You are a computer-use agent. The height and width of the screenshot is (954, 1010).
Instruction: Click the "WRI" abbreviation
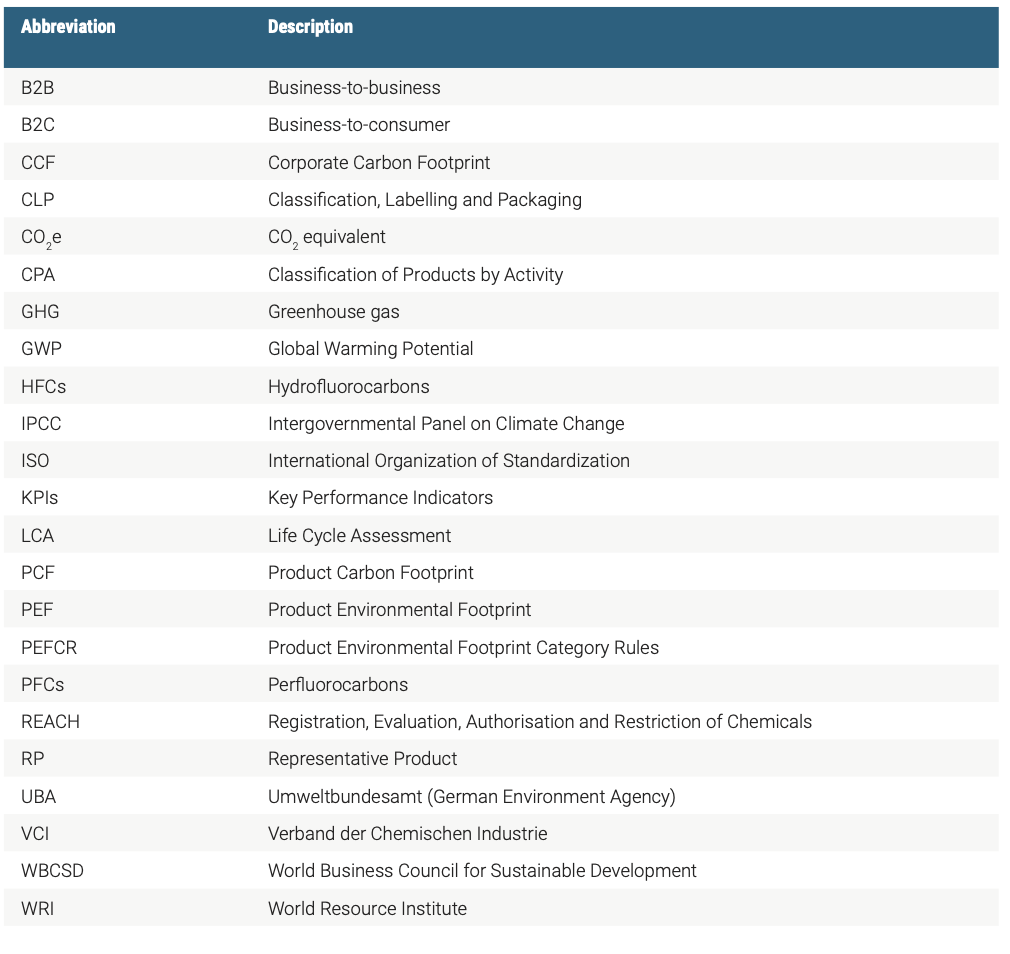(x=37, y=909)
